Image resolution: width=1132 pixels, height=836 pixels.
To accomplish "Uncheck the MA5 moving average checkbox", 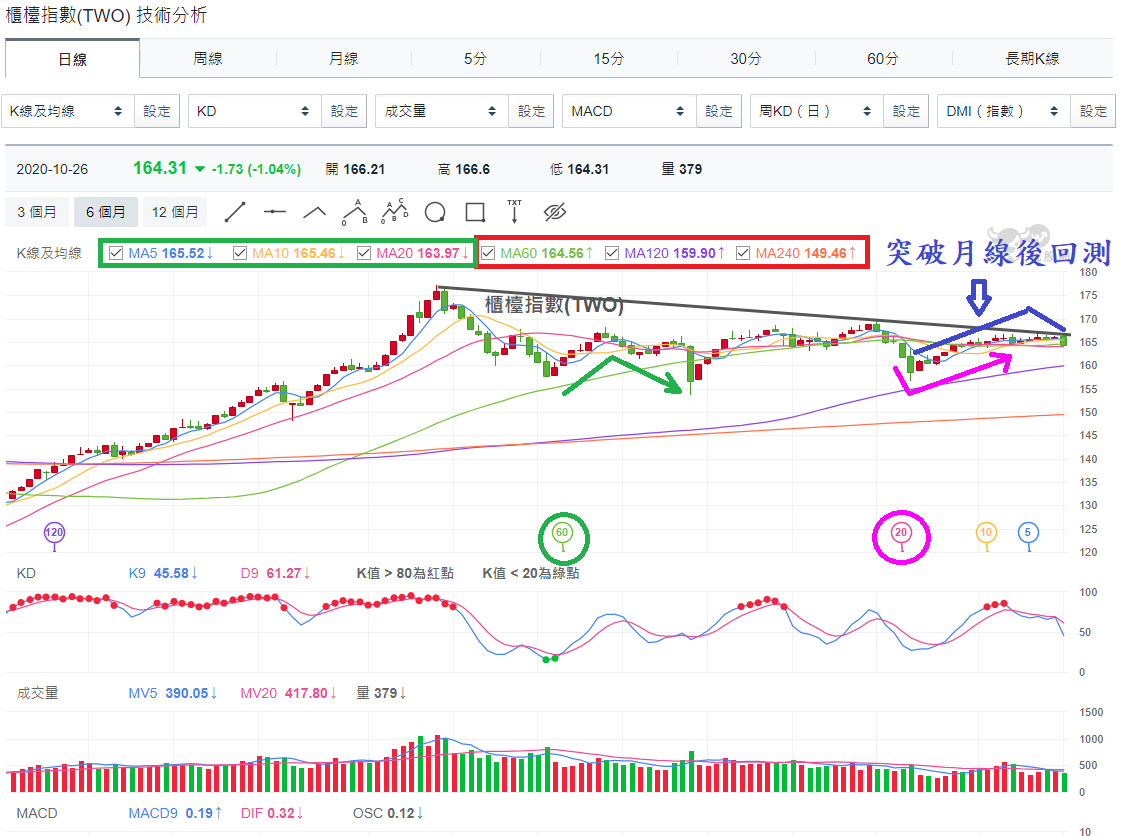I will (x=116, y=253).
